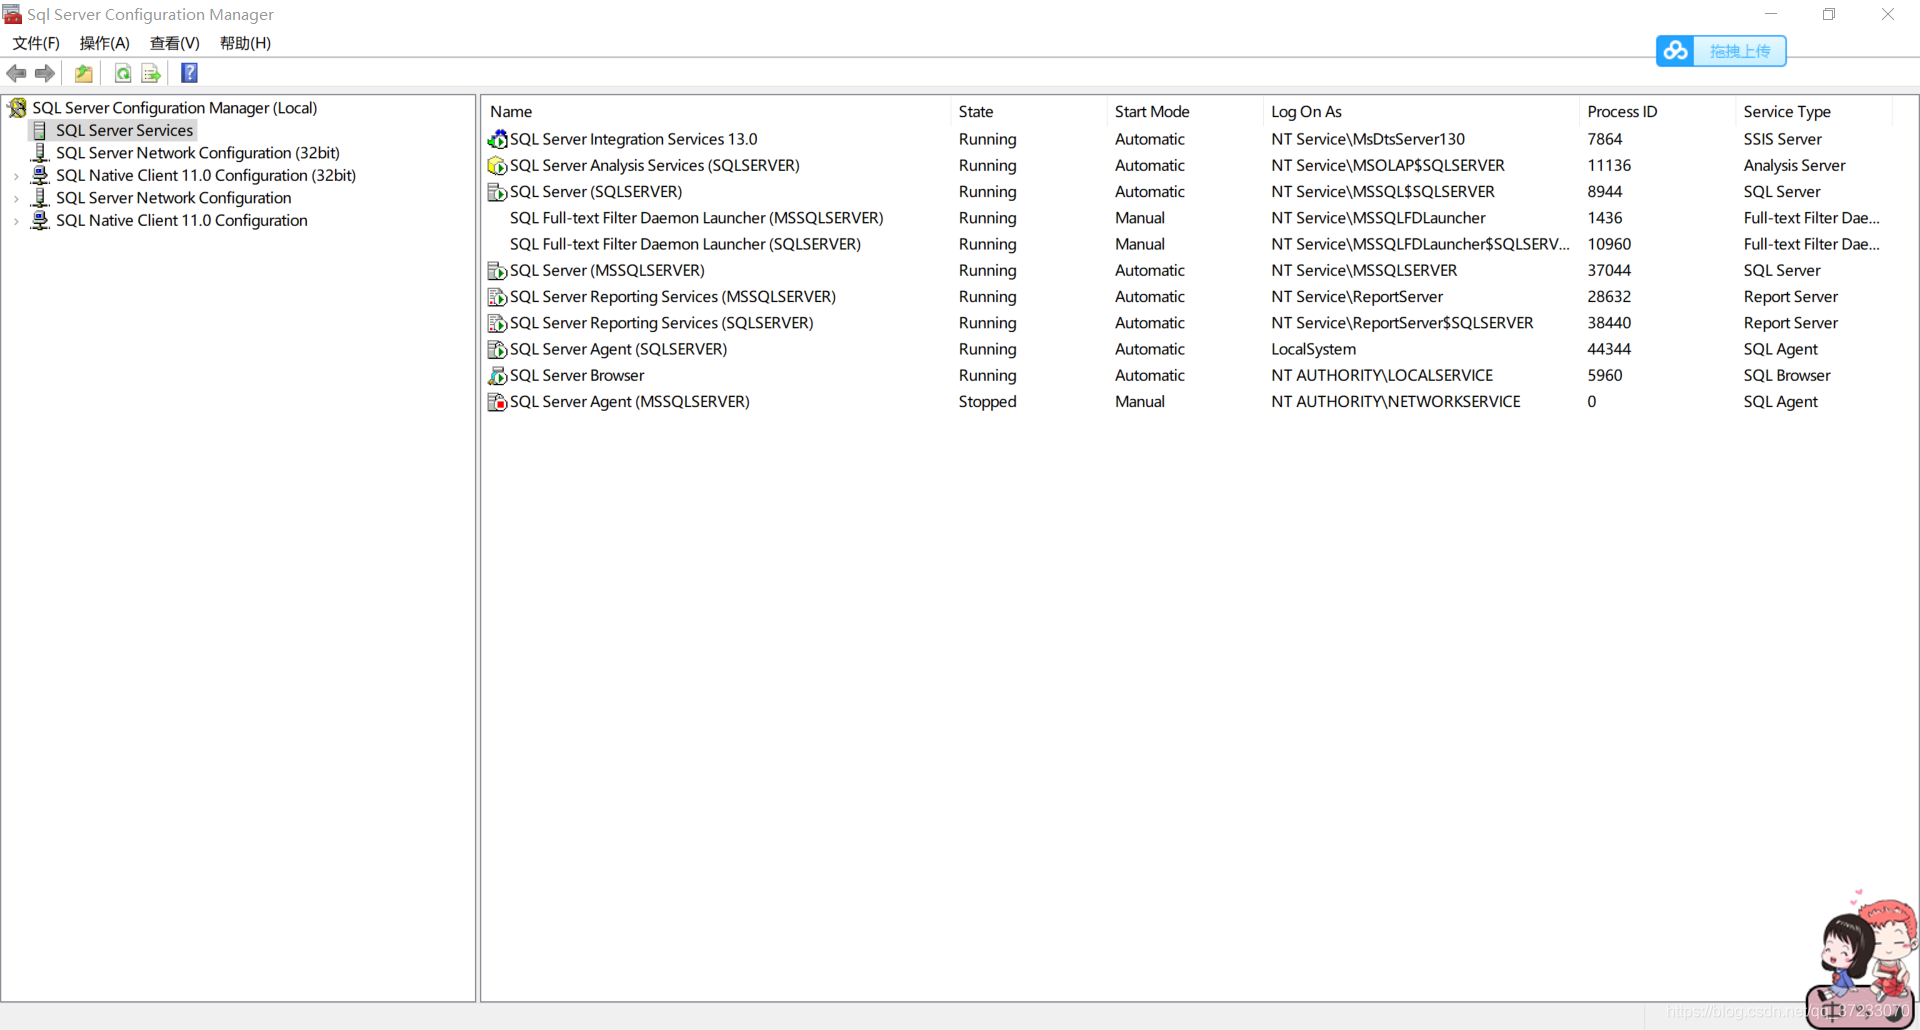Click the LocalSystem log on entry

1314,349
